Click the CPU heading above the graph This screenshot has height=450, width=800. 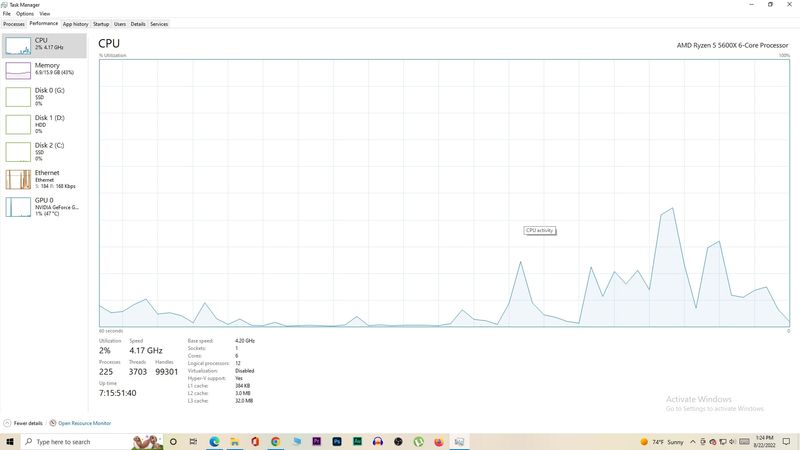pos(109,44)
